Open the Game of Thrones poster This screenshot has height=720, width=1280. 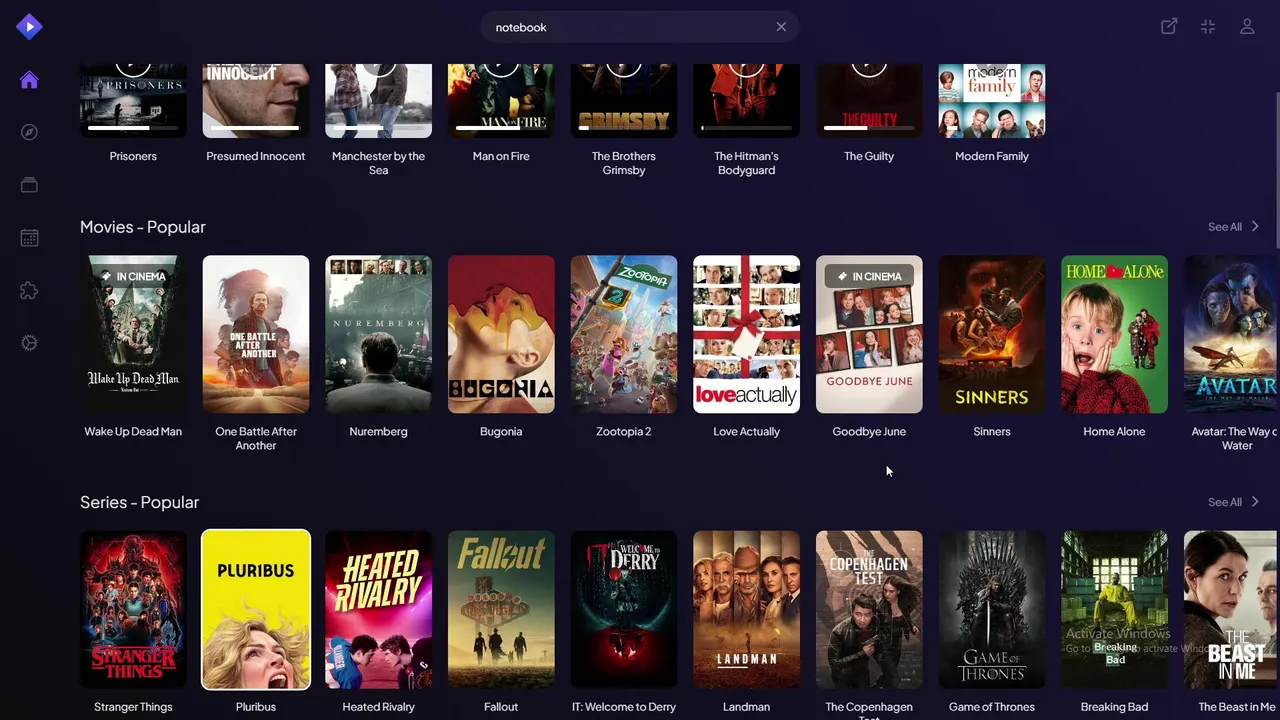point(992,610)
